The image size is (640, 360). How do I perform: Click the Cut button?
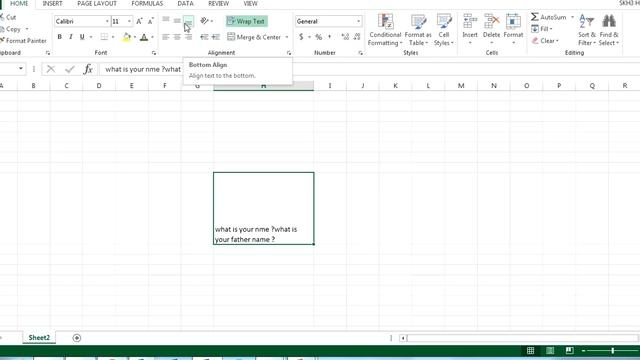(9, 17)
